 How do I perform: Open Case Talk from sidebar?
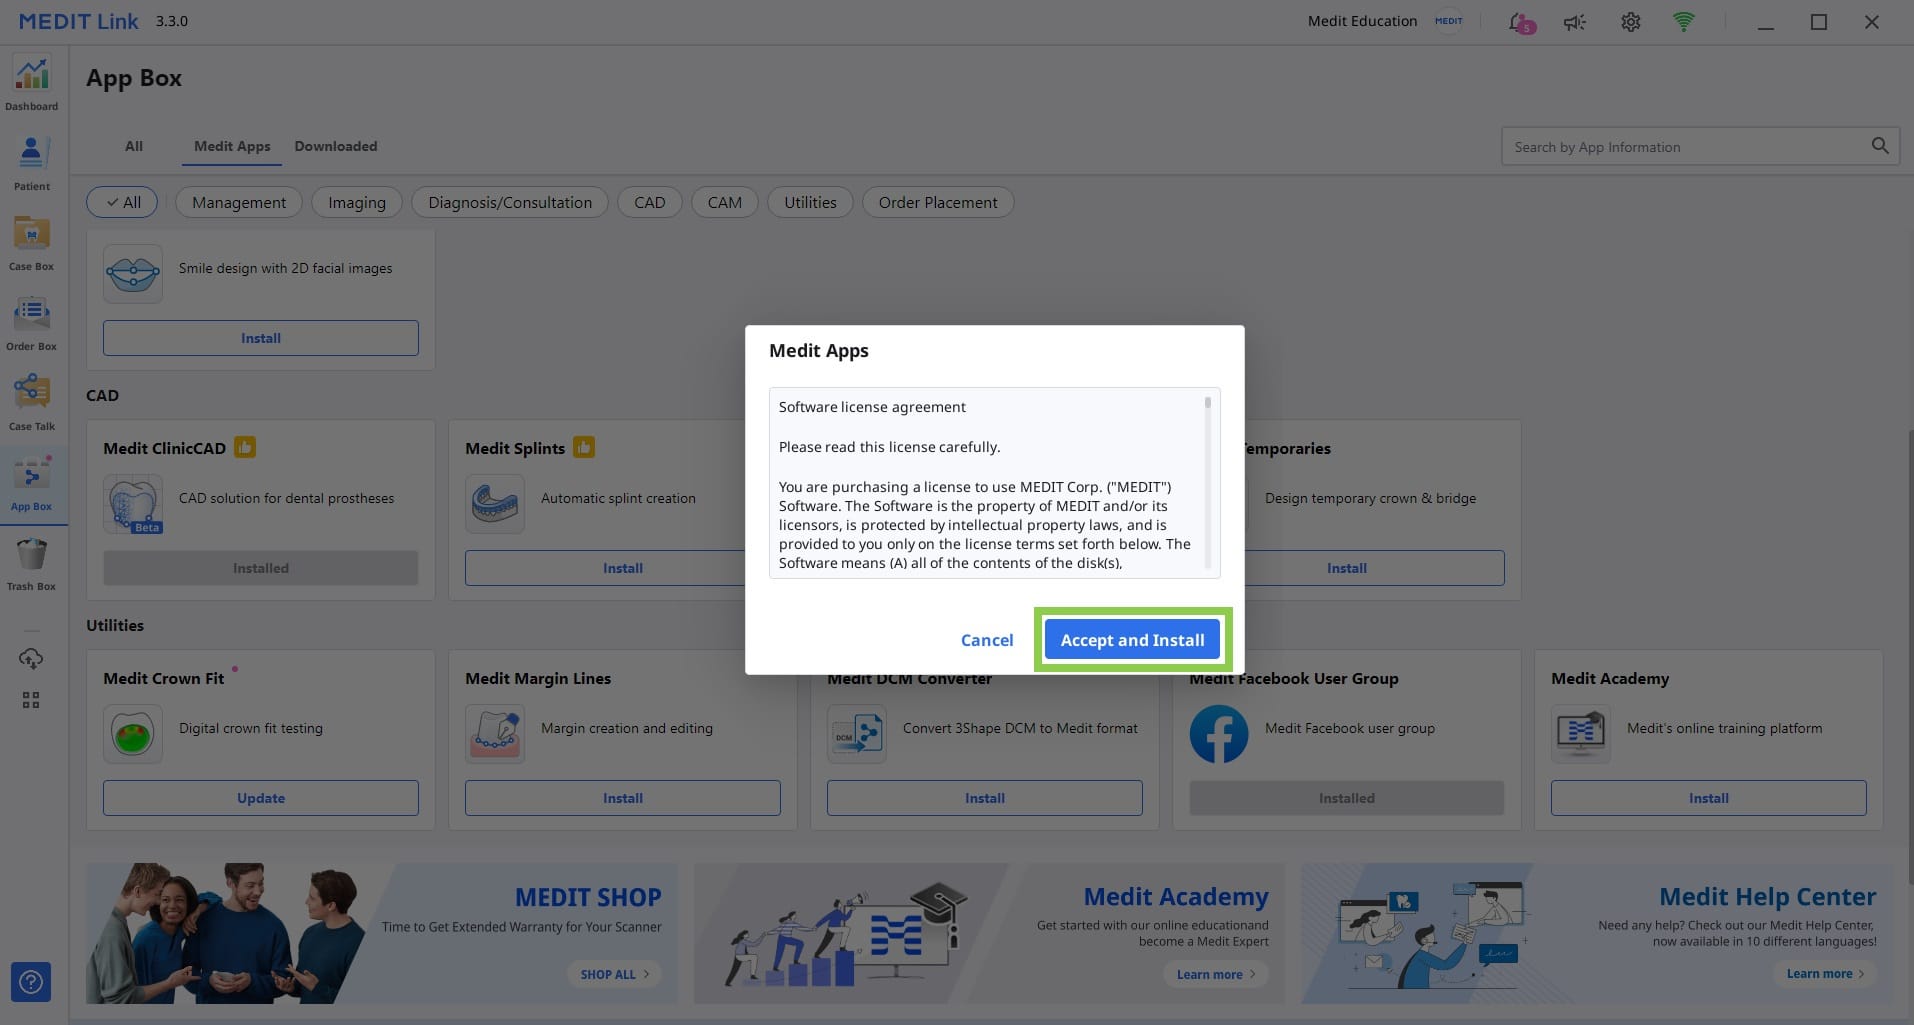32,403
